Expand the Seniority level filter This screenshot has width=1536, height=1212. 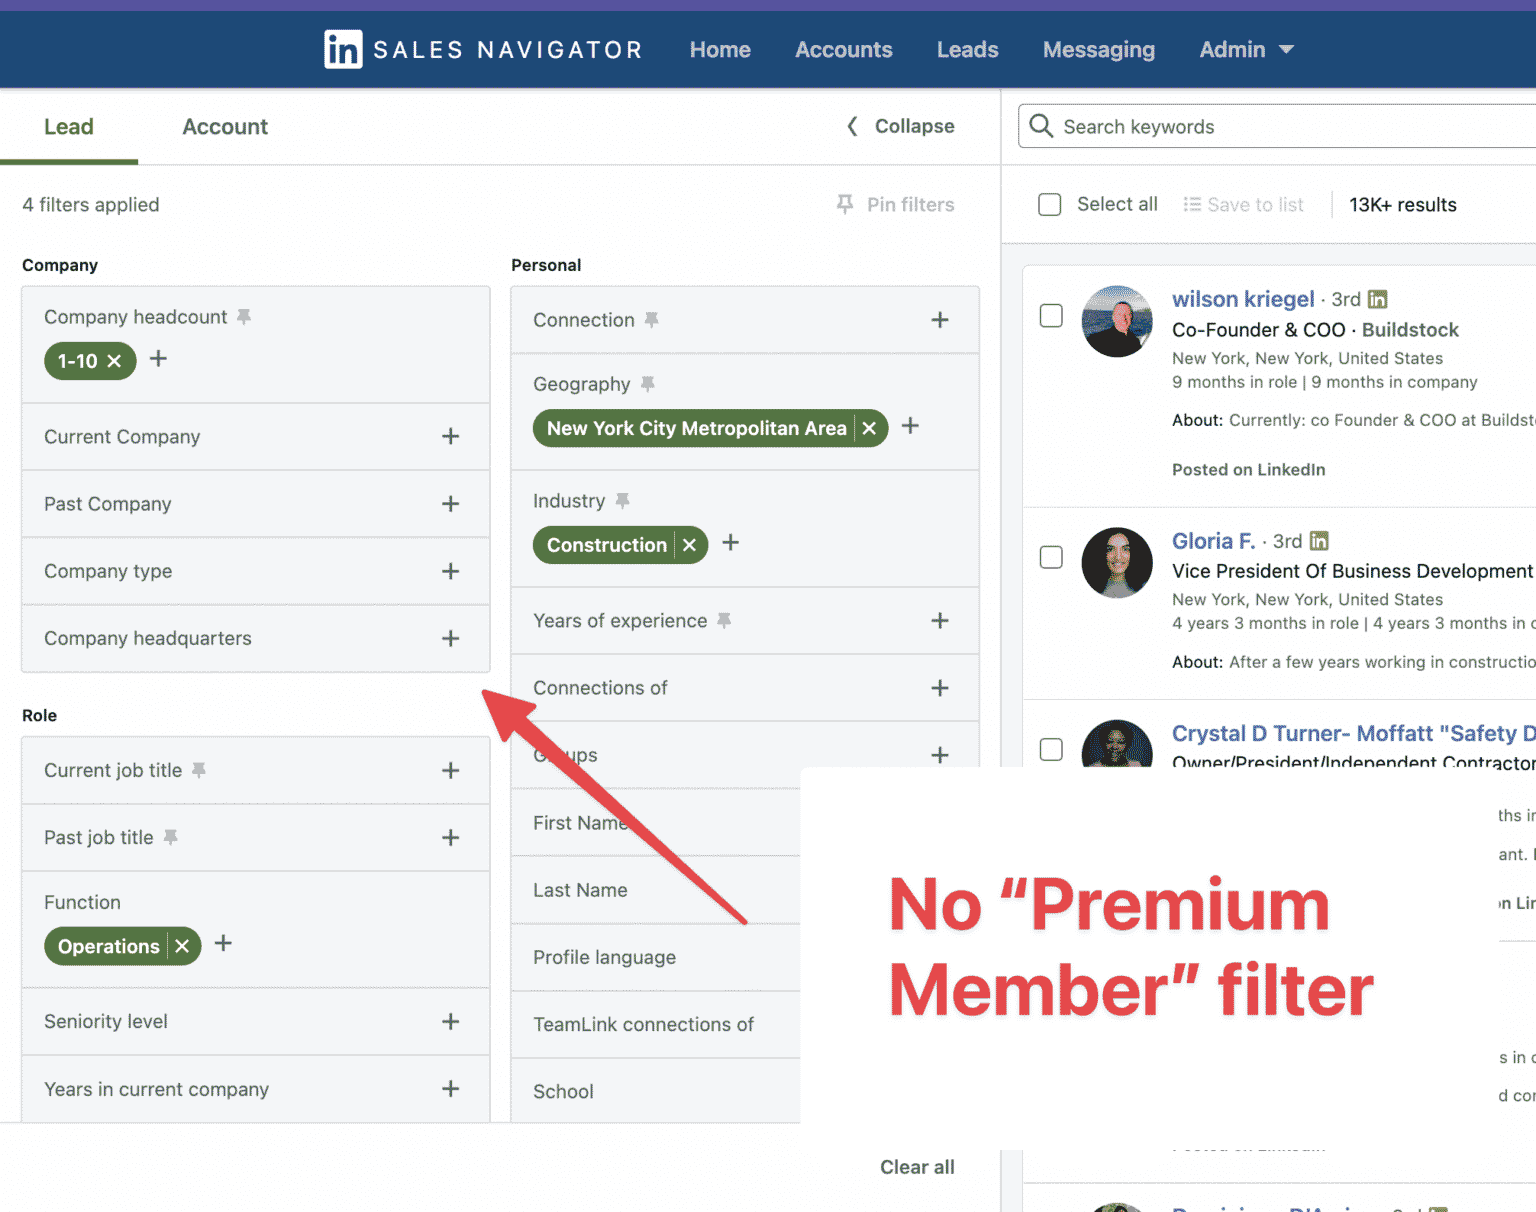[x=451, y=1021]
